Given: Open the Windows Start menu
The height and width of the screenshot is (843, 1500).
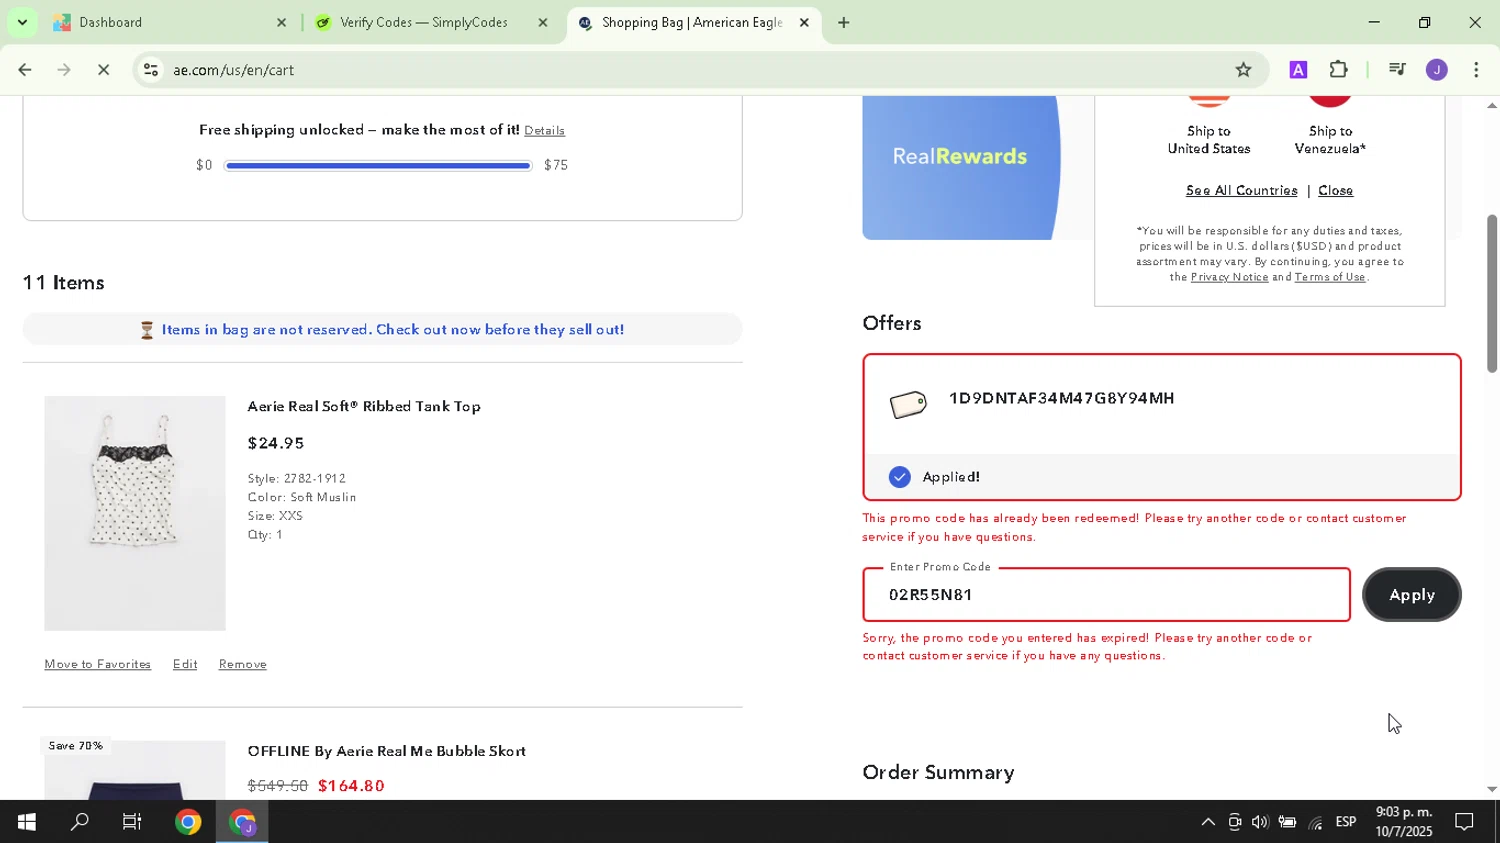Looking at the screenshot, I should coord(26,822).
